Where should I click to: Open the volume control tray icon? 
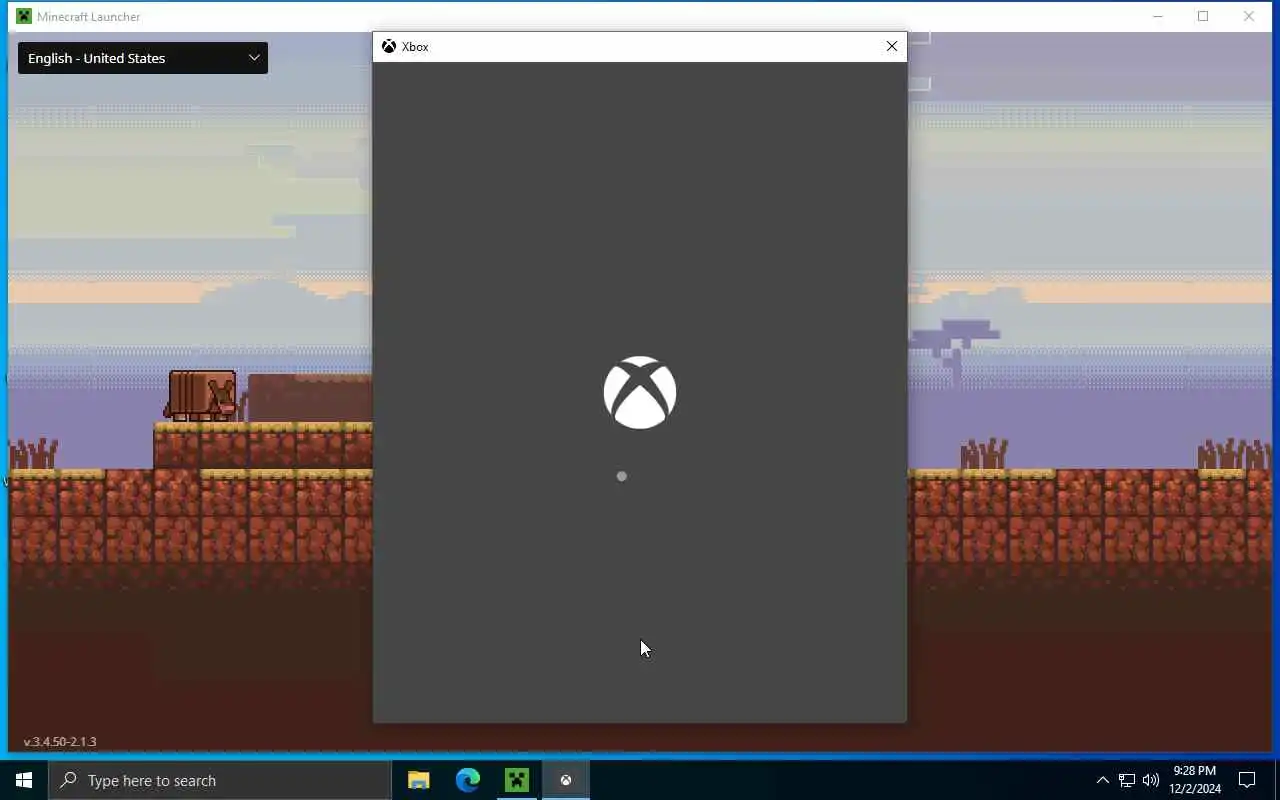[x=1151, y=780]
